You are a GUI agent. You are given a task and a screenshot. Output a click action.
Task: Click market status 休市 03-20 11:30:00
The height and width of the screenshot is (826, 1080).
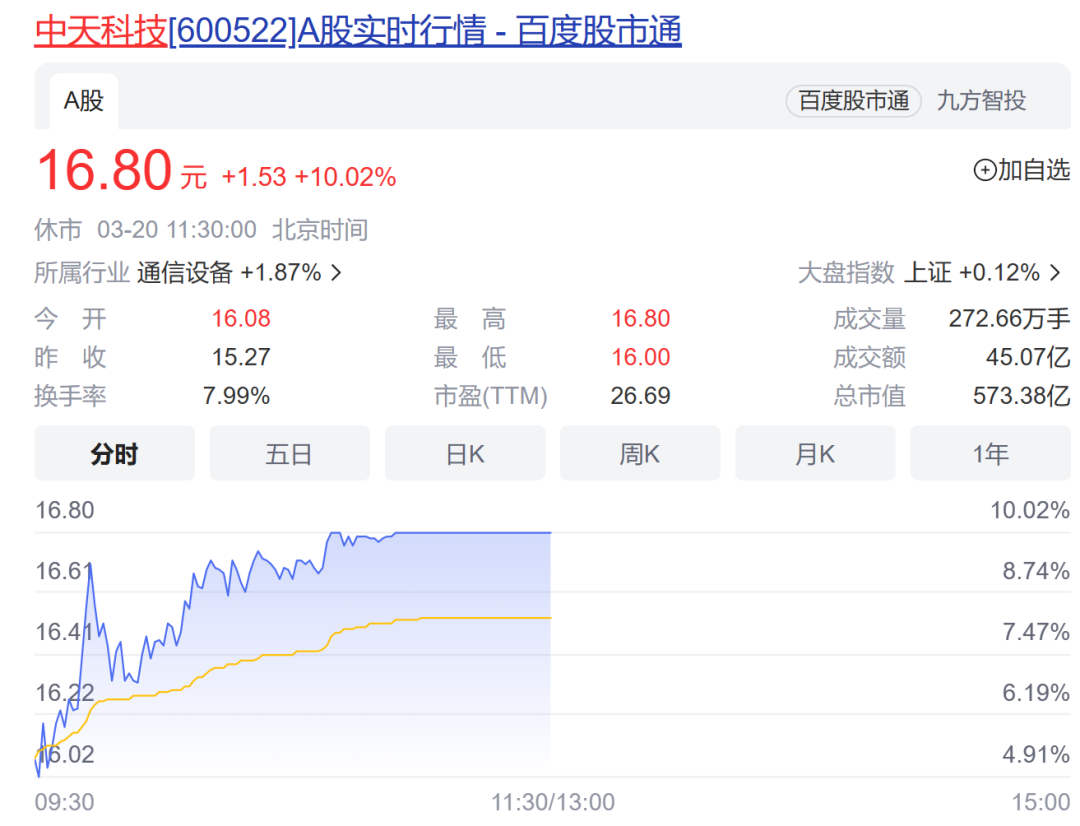[x=145, y=229]
